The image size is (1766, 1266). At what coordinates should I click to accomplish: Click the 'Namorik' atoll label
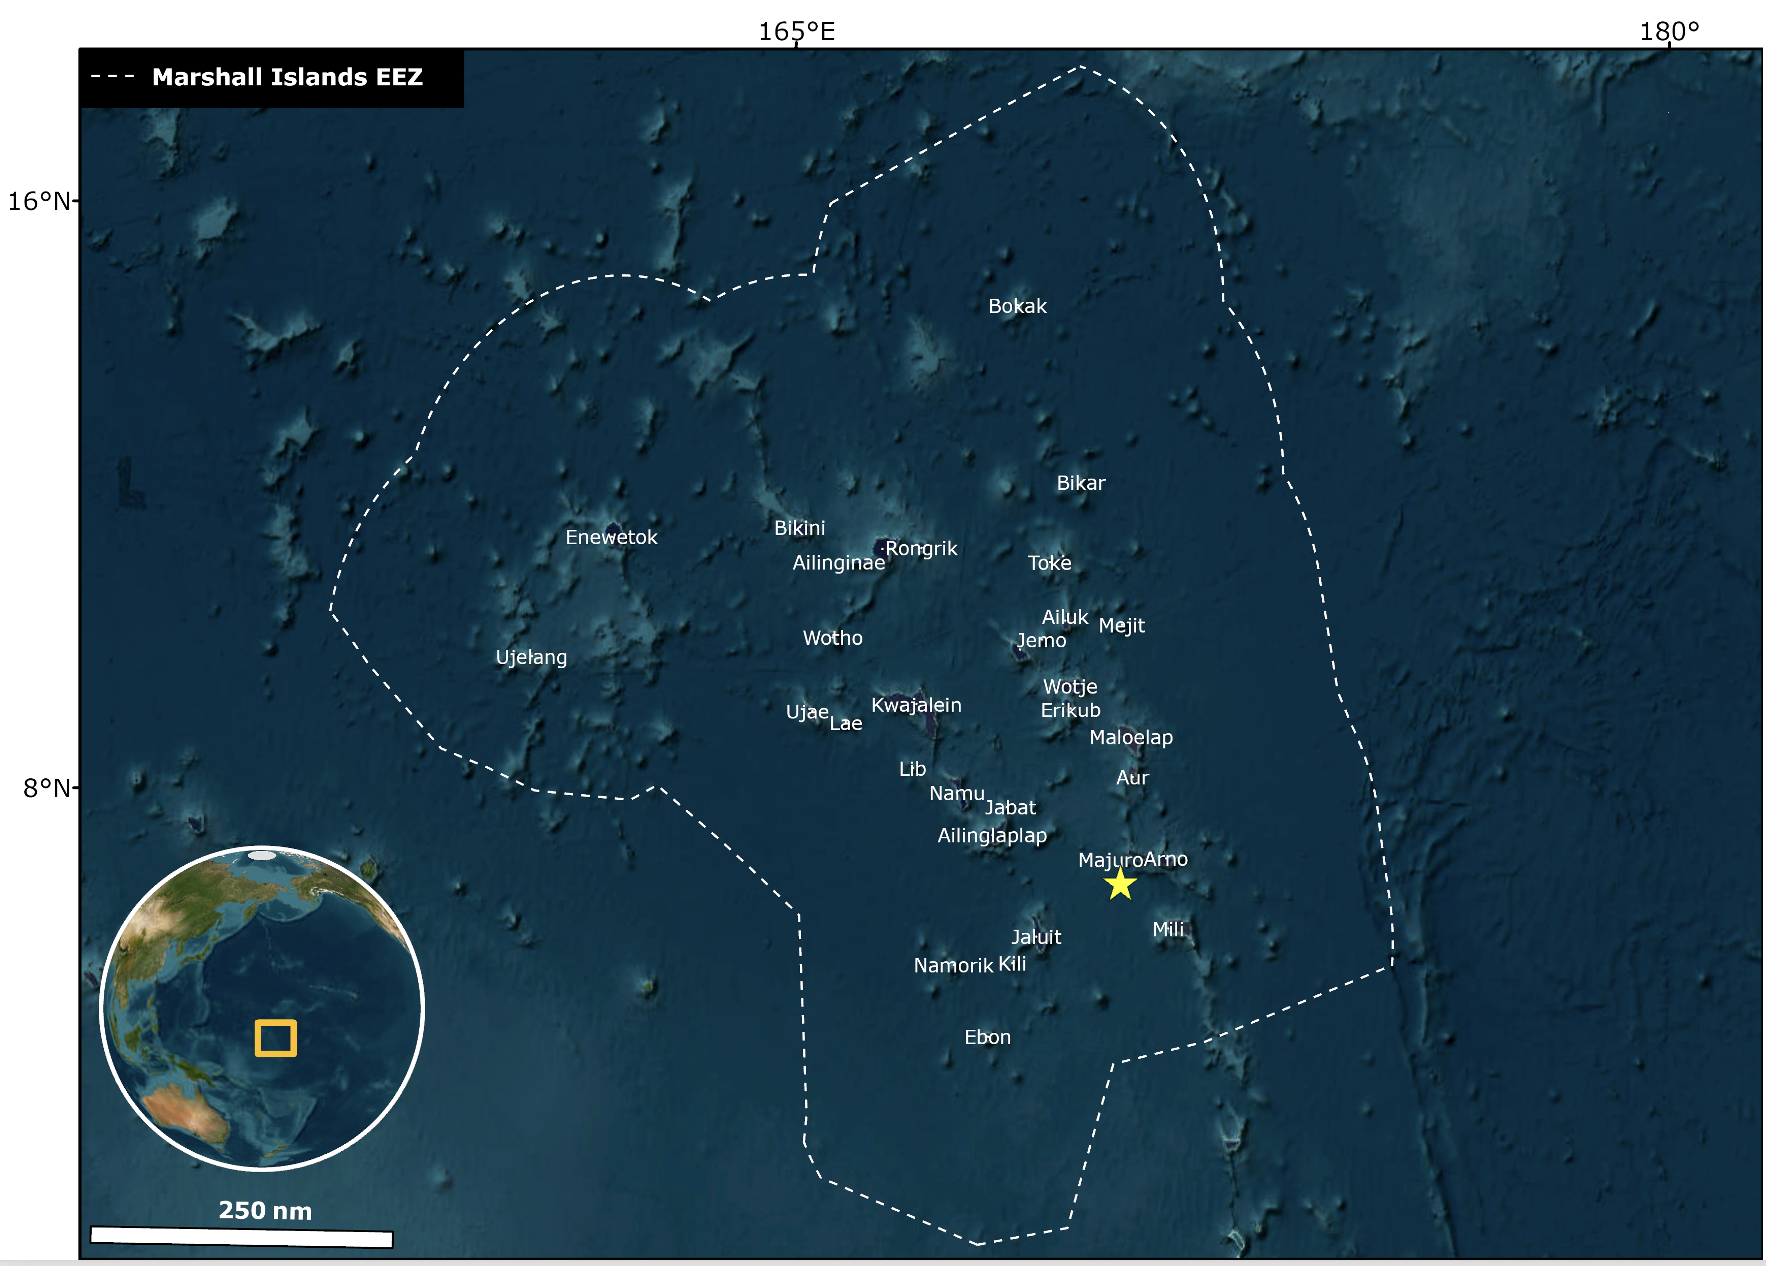[x=953, y=965]
